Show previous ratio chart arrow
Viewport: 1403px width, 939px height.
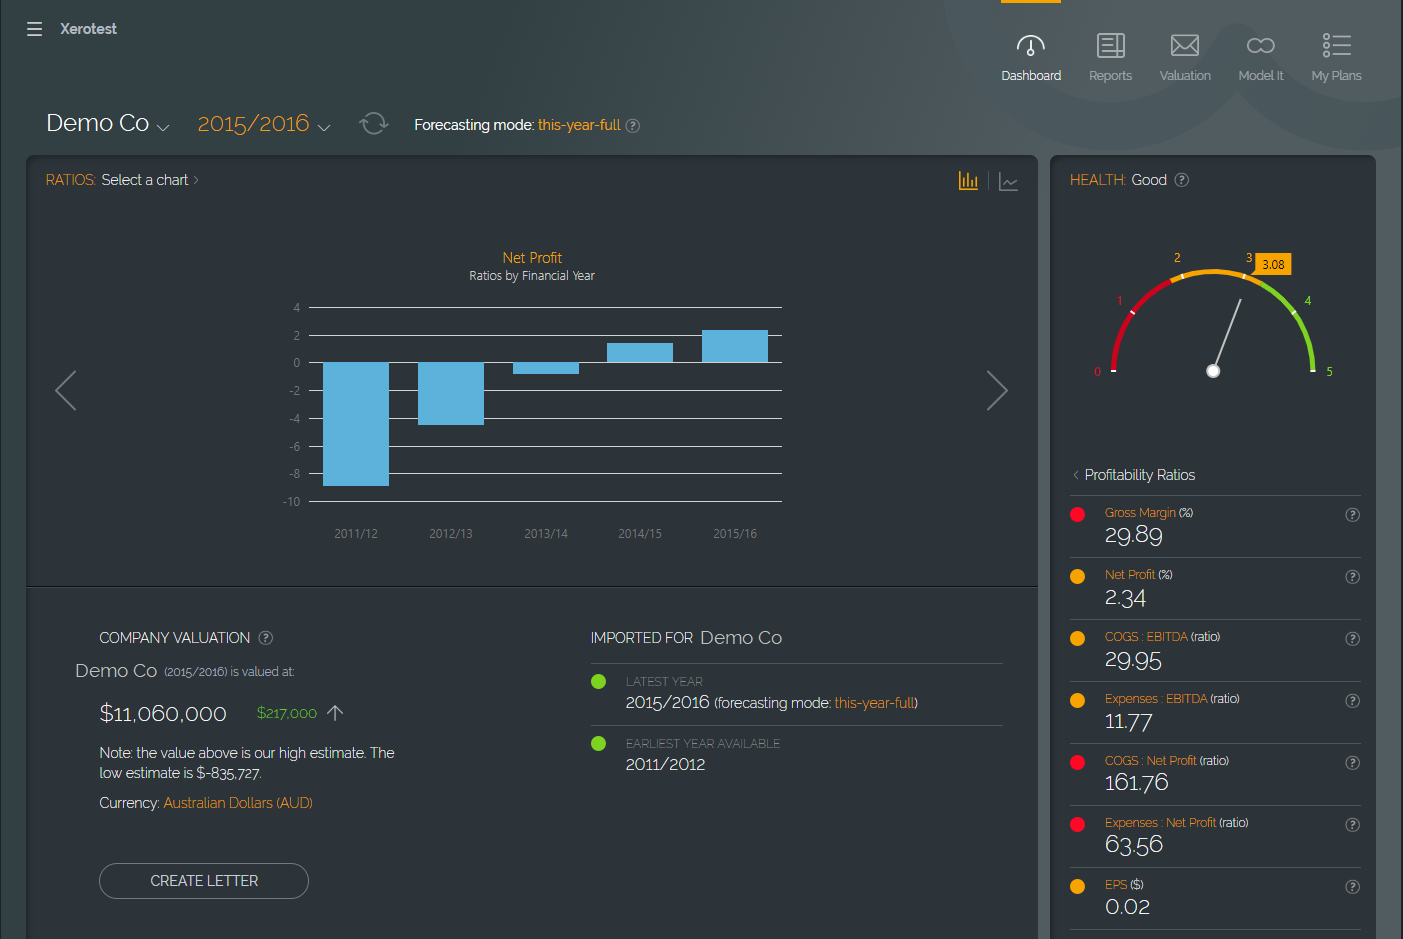click(66, 391)
